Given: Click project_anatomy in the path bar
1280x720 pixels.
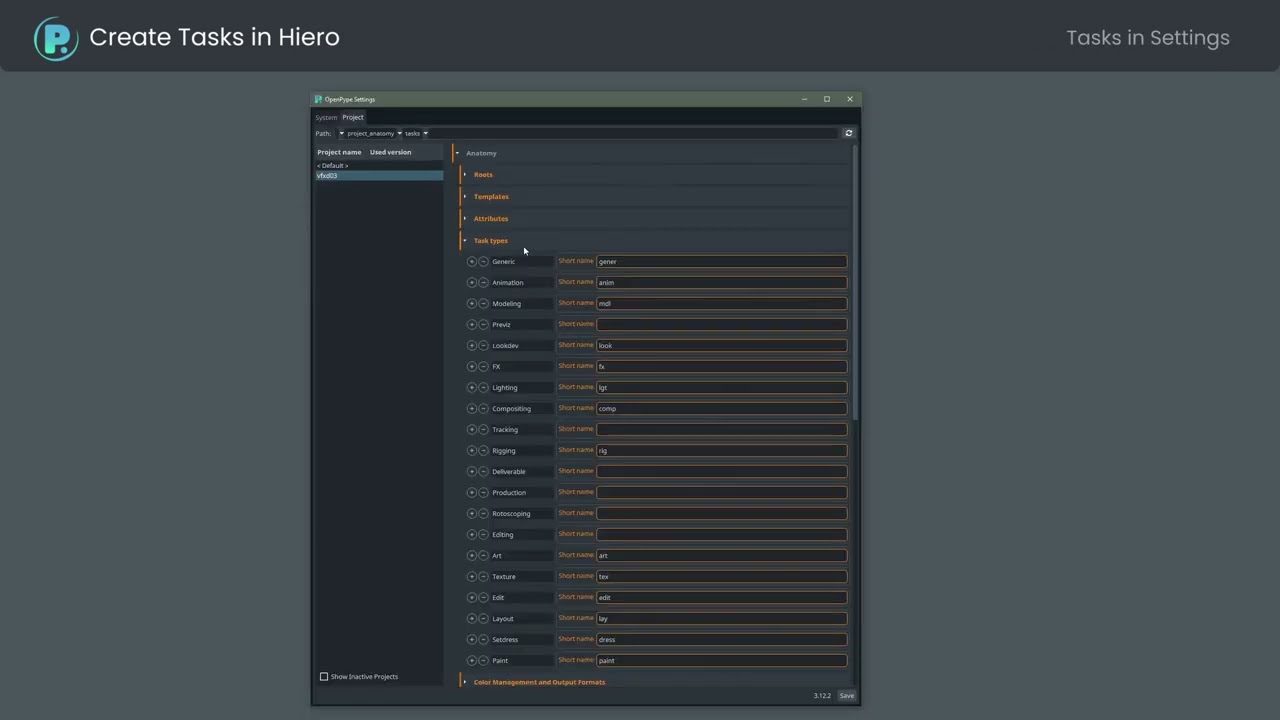Looking at the screenshot, I should coord(370,133).
